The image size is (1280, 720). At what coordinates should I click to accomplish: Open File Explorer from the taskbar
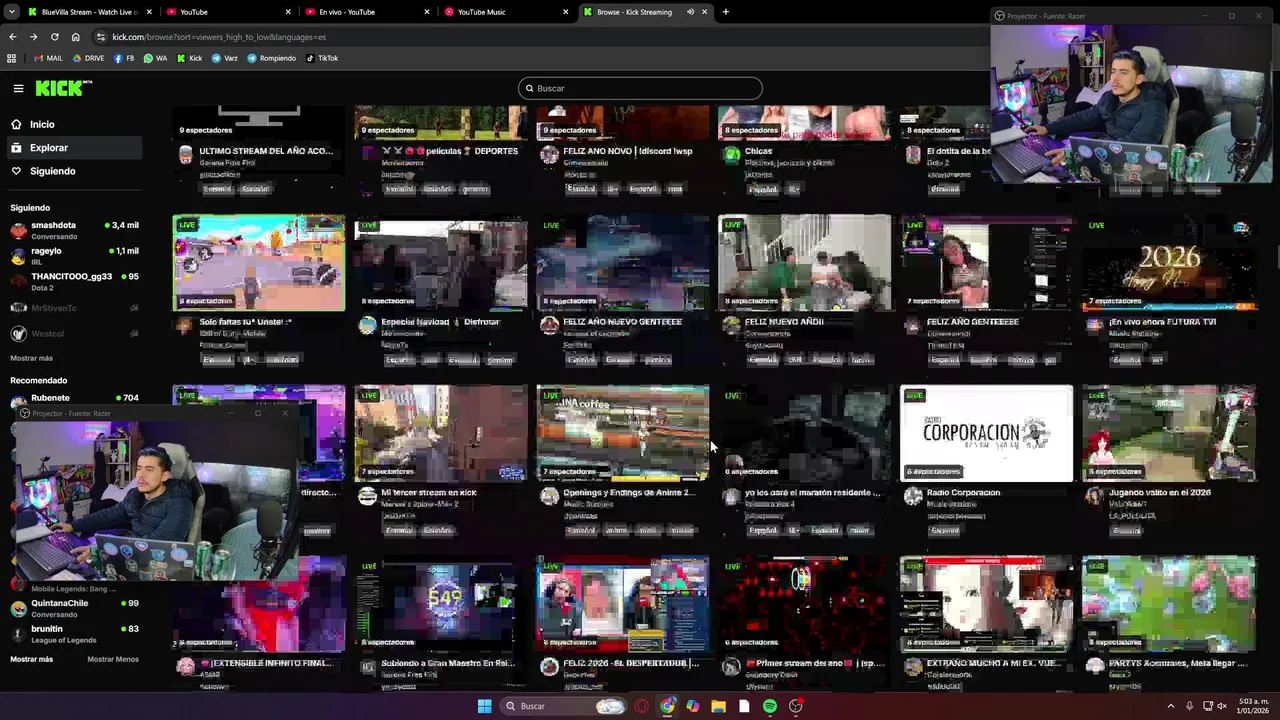tap(718, 706)
